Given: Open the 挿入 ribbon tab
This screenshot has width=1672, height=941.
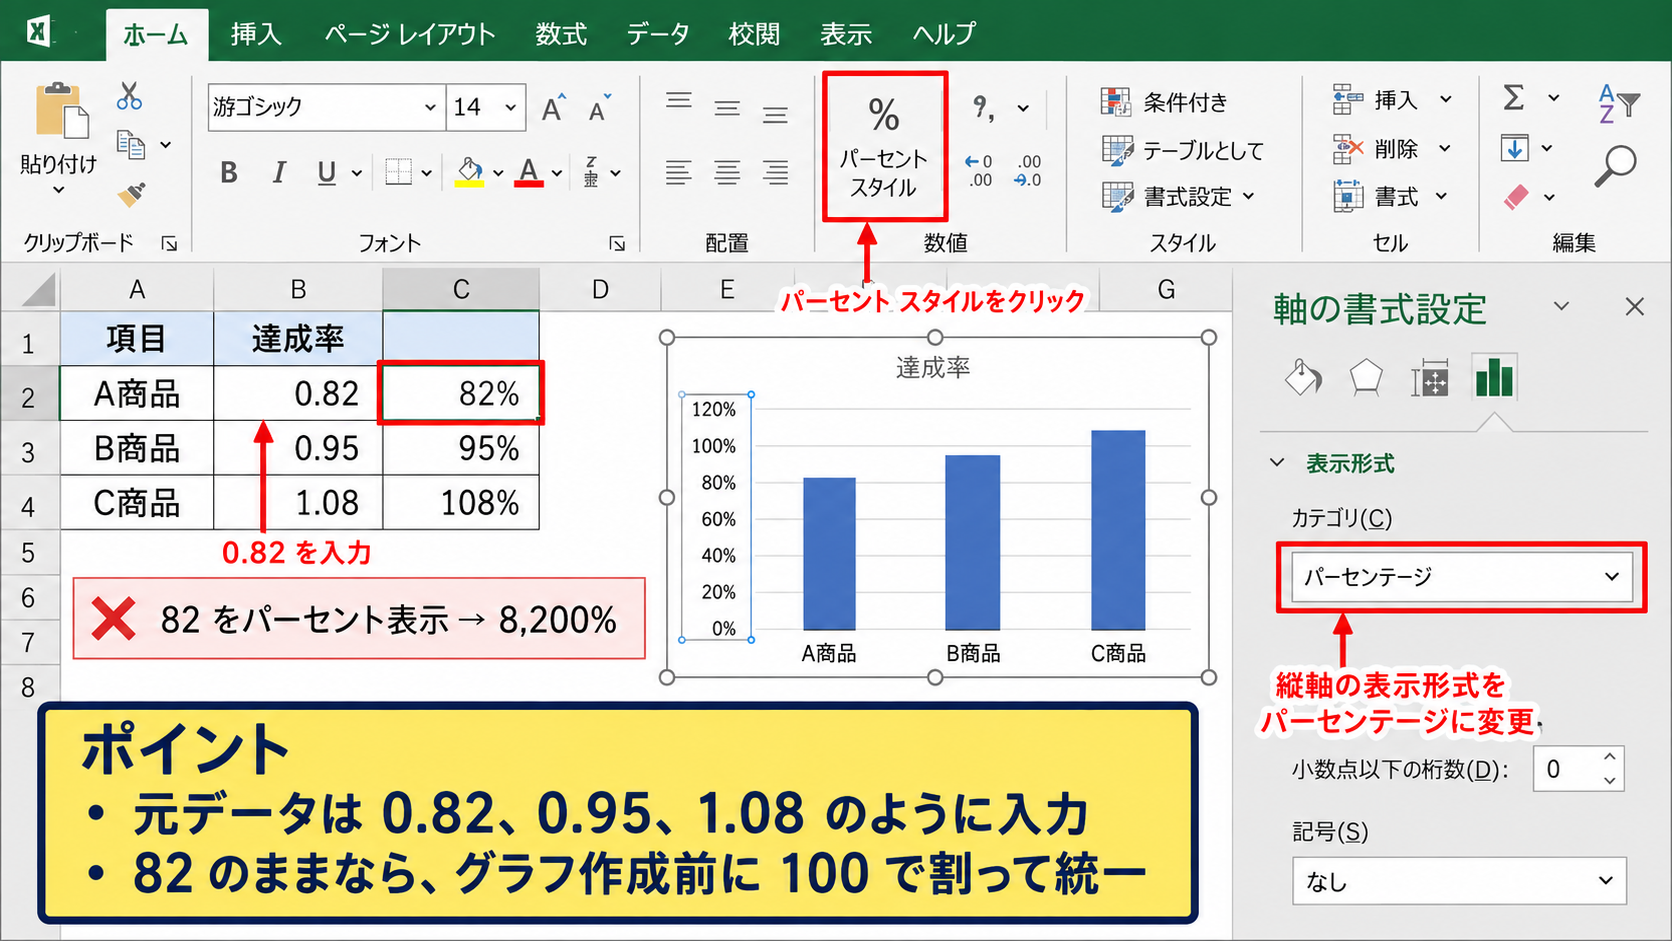Looking at the screenshot, I should tap(256, 34).
